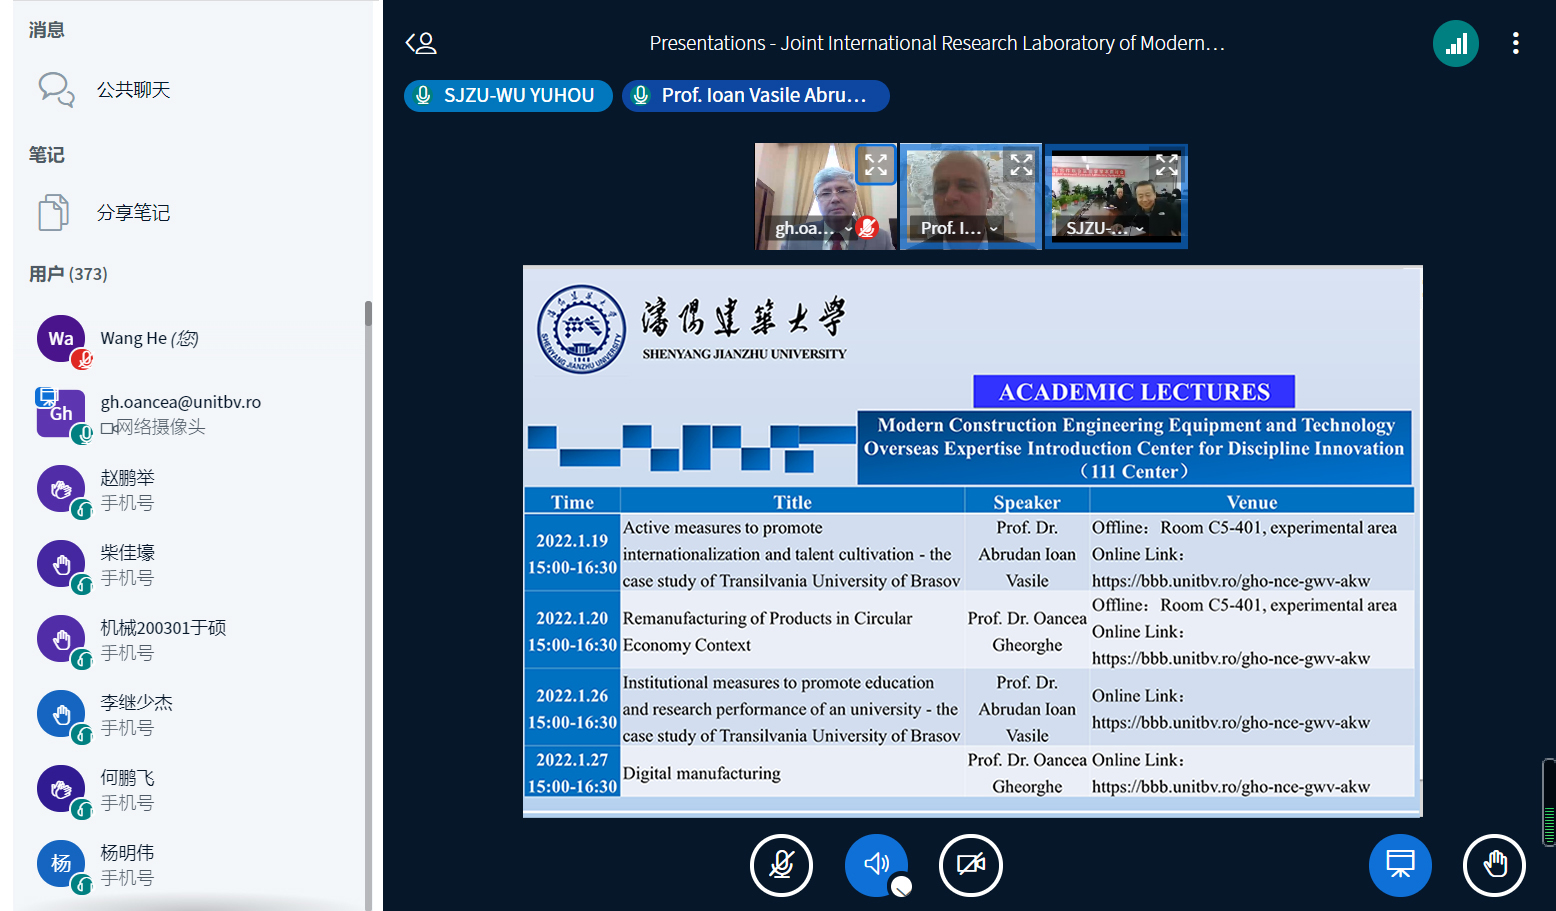Open connection status indicator

[x=1455, y=43]
